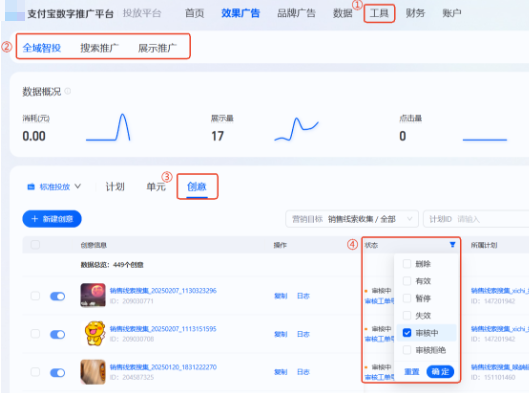Click 确定 in status filter

440,372
